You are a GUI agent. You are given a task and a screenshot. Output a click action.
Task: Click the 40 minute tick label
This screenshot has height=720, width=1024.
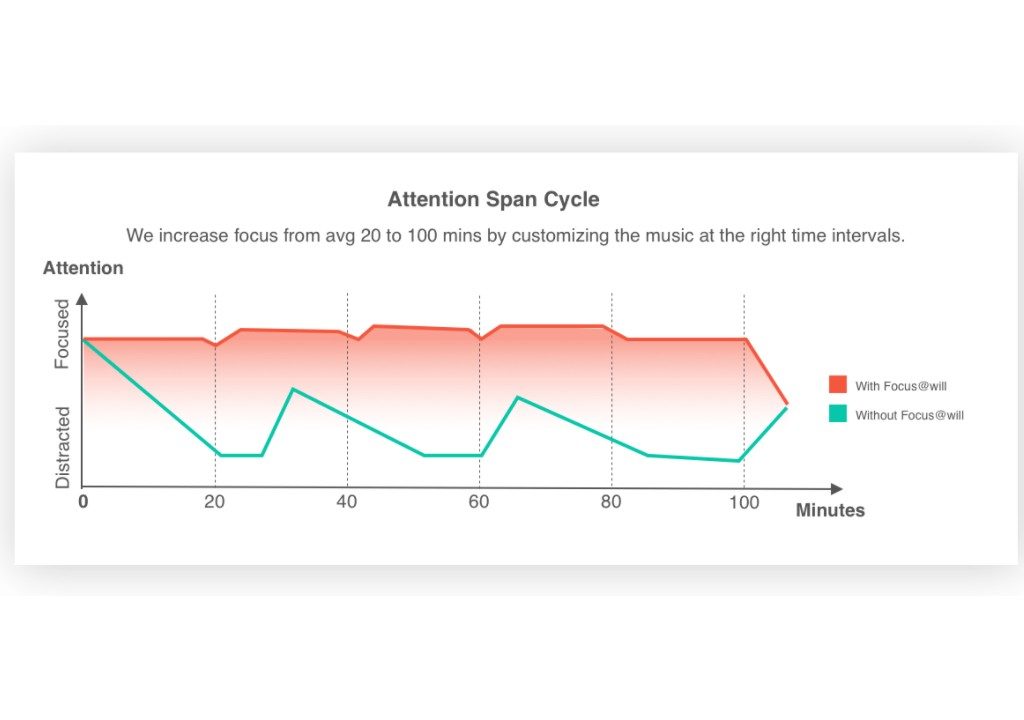347,502
